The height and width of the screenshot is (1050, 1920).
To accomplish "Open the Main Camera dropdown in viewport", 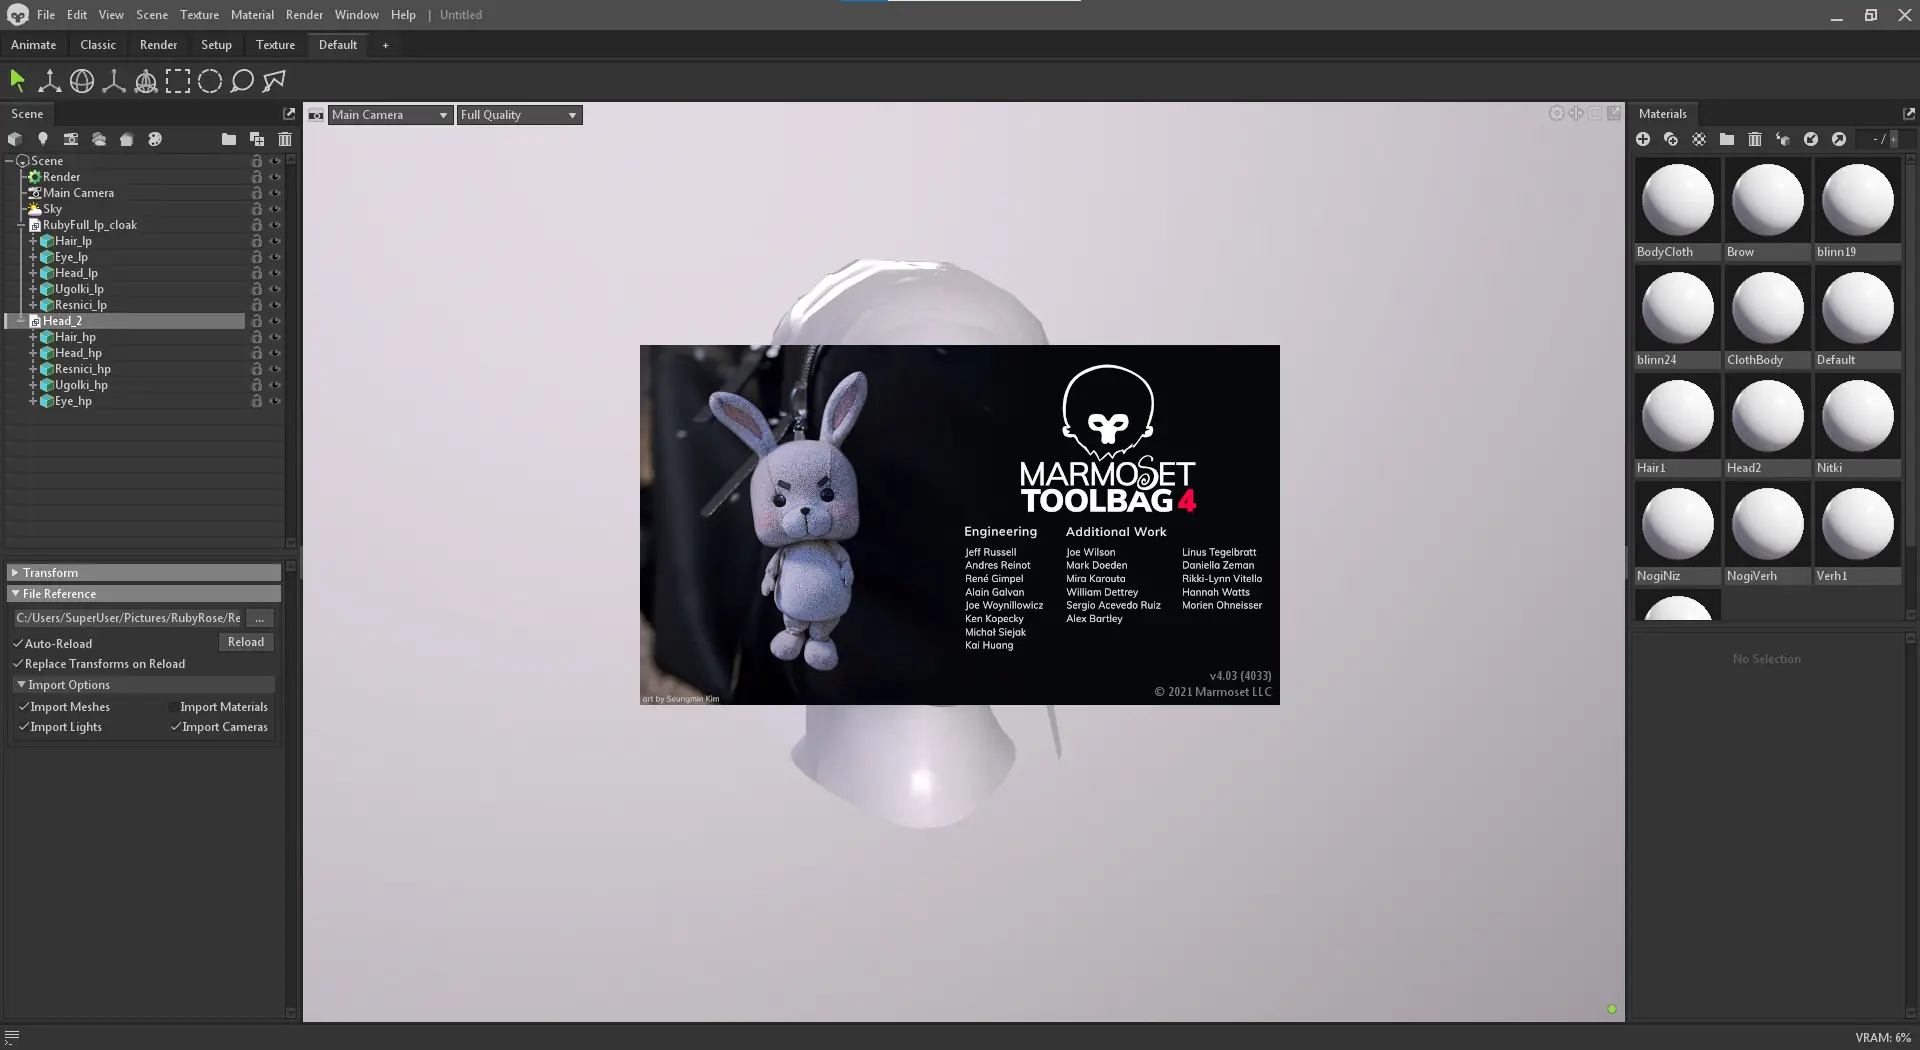I will (390, 115).
